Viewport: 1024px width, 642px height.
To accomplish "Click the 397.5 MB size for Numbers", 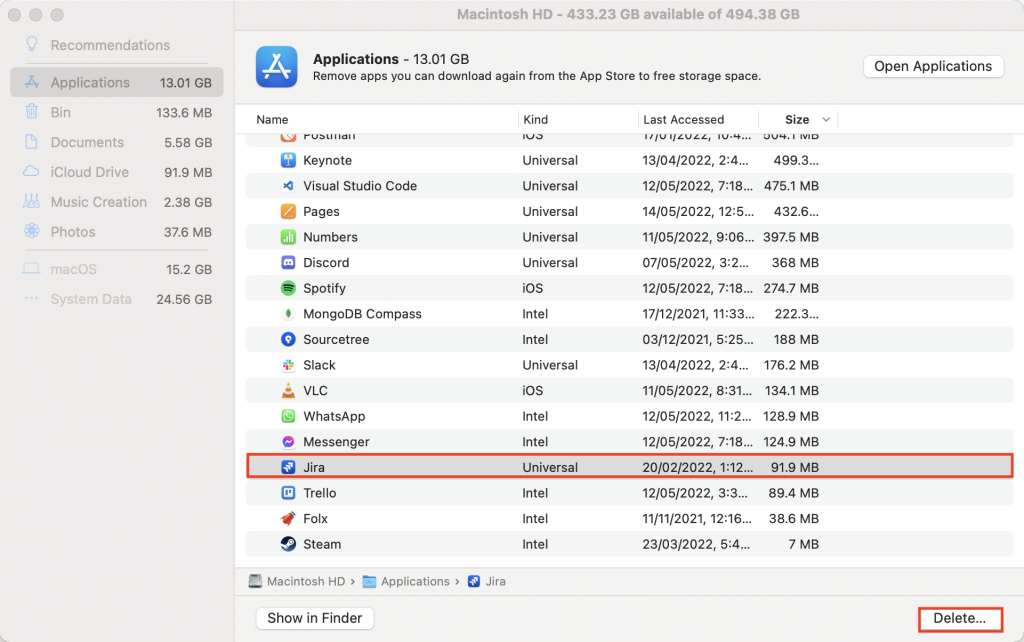I will (791, 237).
